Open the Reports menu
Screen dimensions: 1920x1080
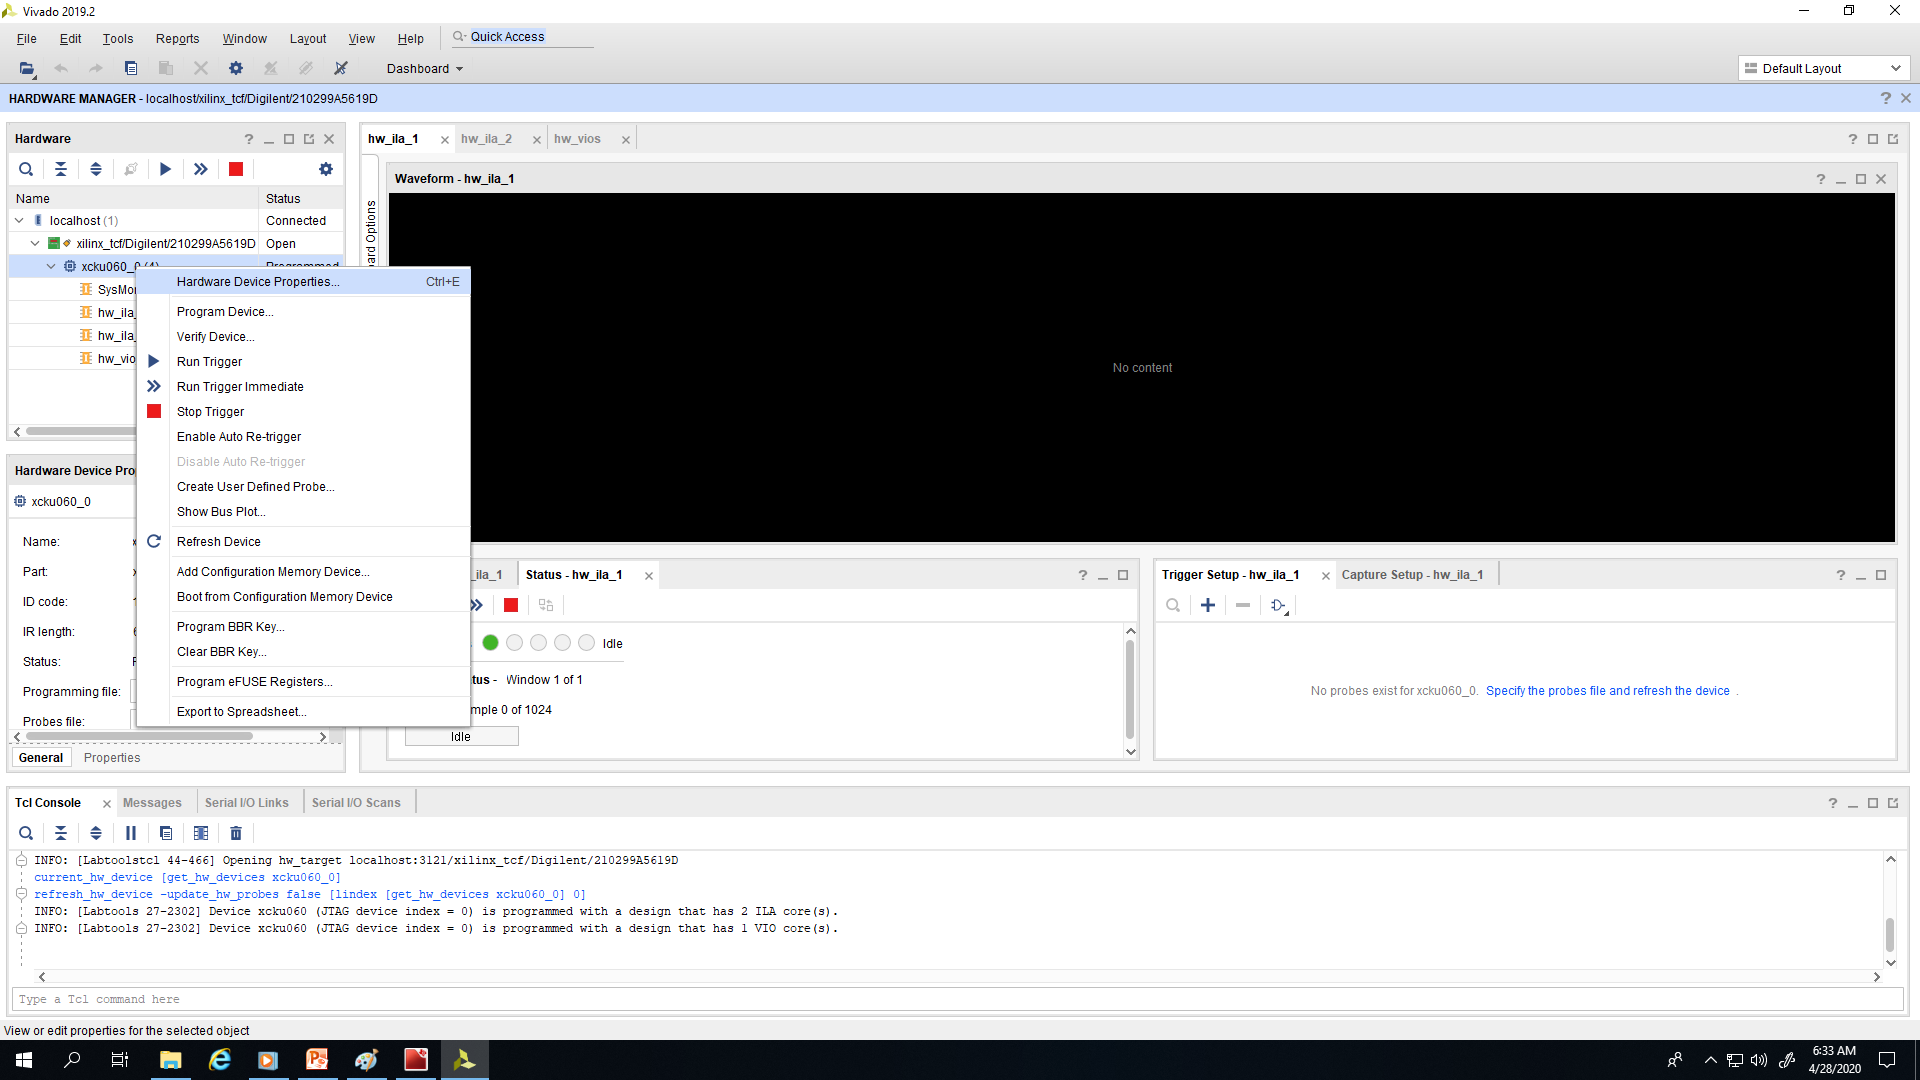[x=177, y=39]
